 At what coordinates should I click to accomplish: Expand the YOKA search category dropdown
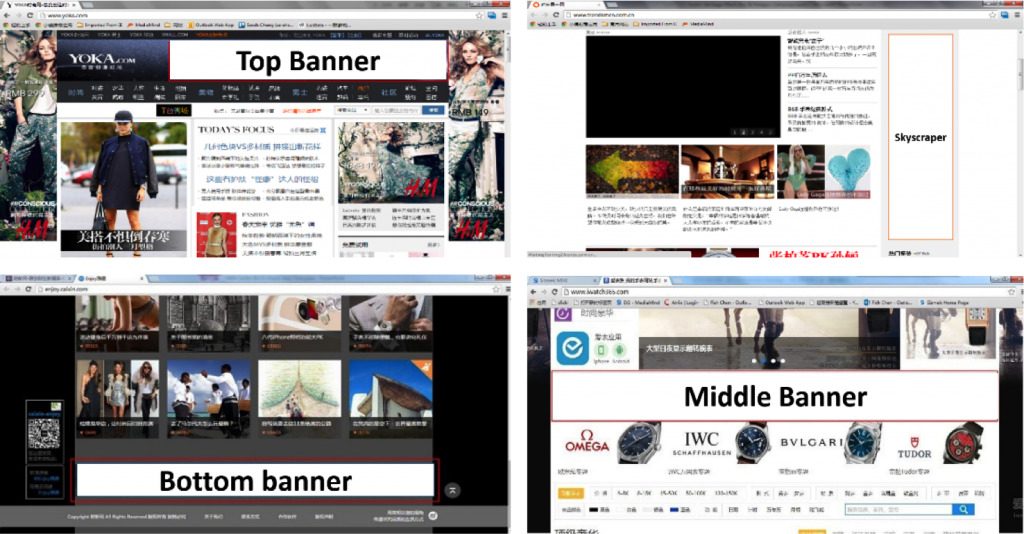click(353, 110)
